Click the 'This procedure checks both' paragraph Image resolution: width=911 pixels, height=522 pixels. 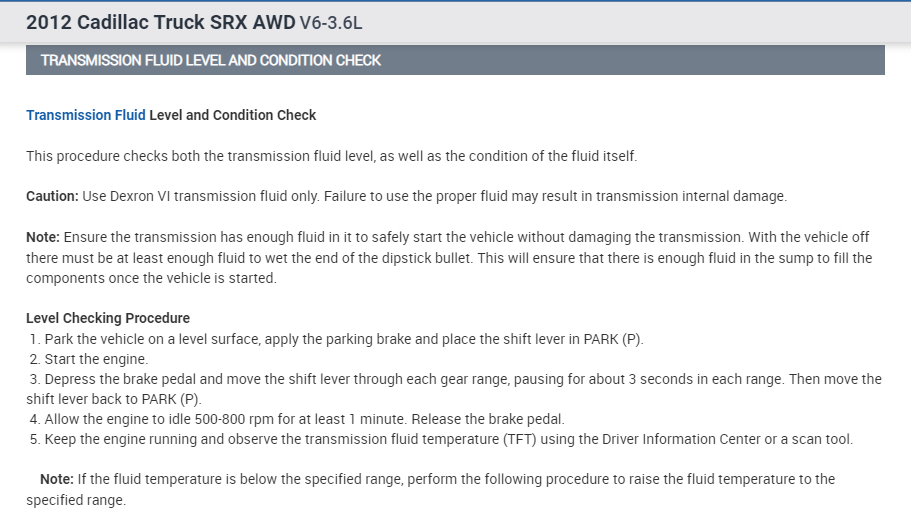[331, 156]
